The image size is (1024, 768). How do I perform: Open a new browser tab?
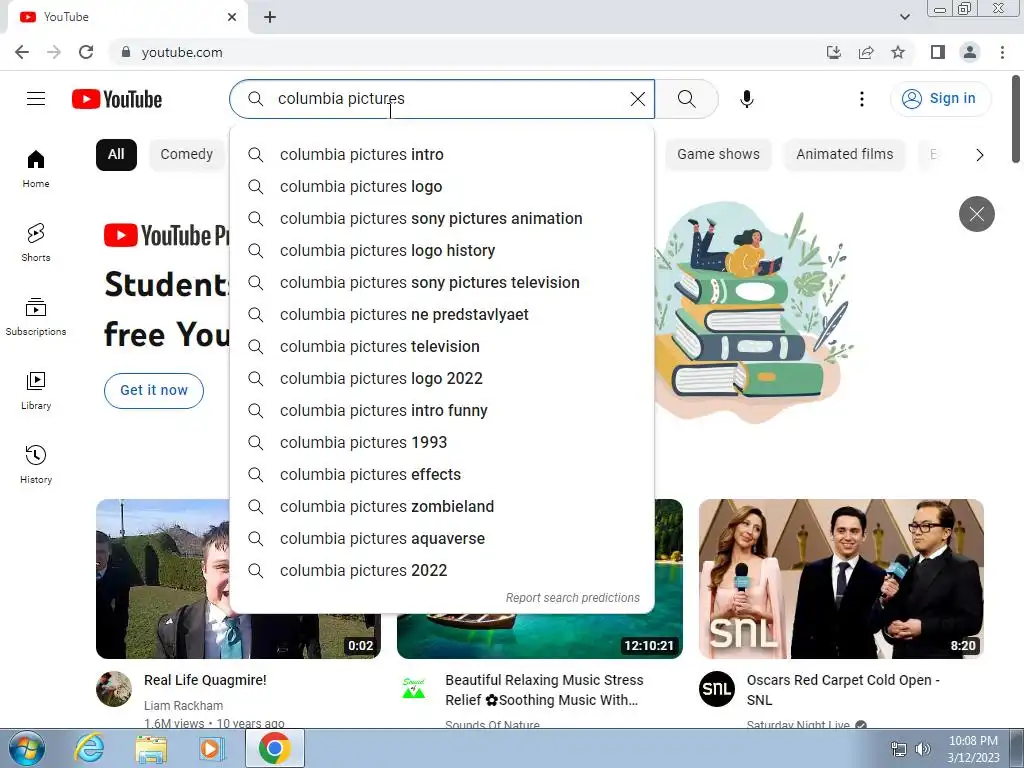tap(270, 17)
